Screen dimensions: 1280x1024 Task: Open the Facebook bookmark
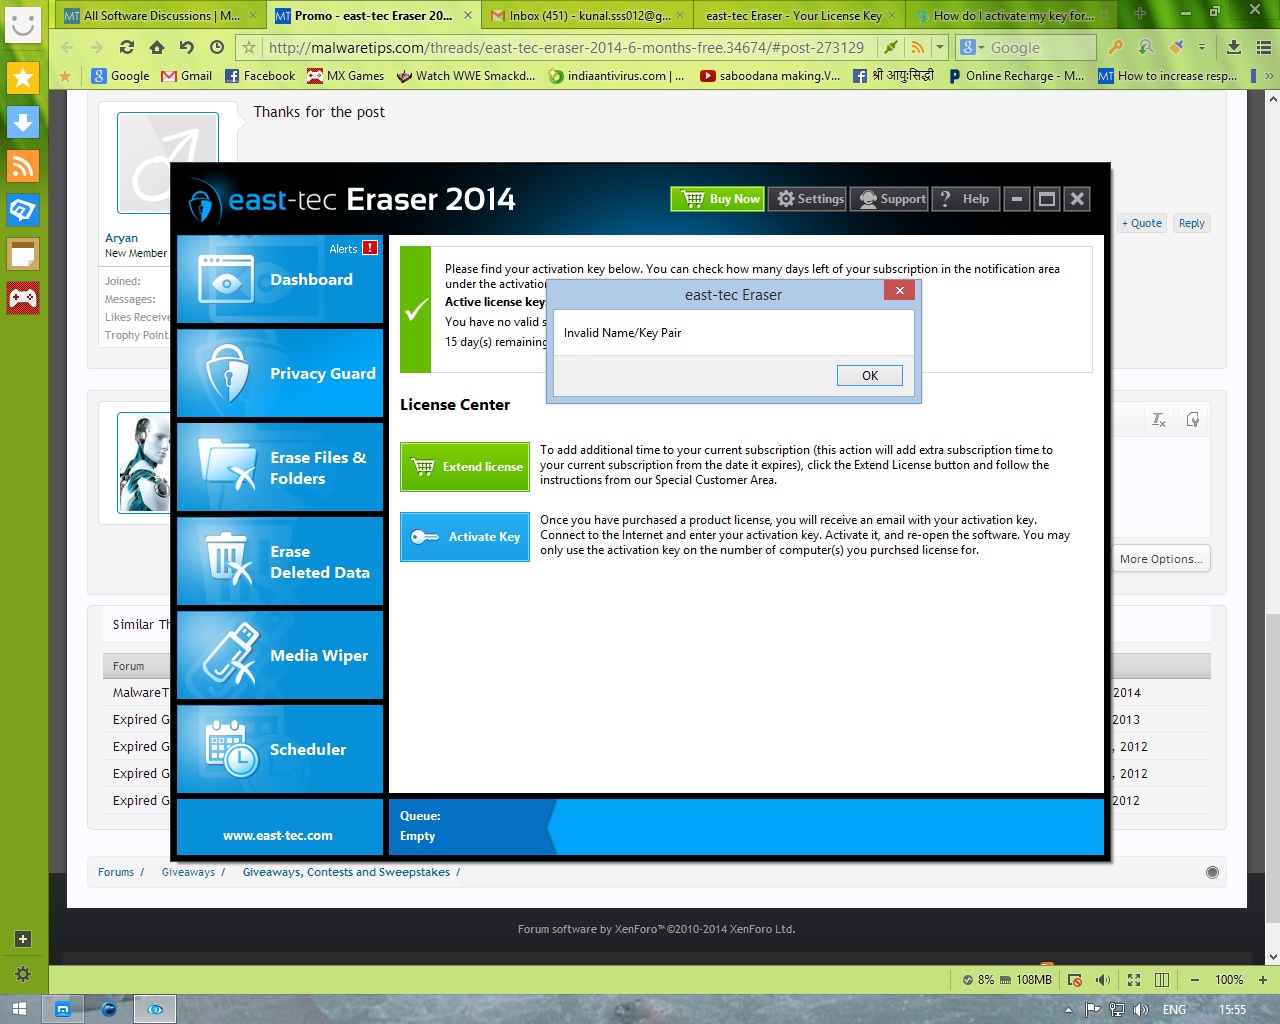pos(260,76)
